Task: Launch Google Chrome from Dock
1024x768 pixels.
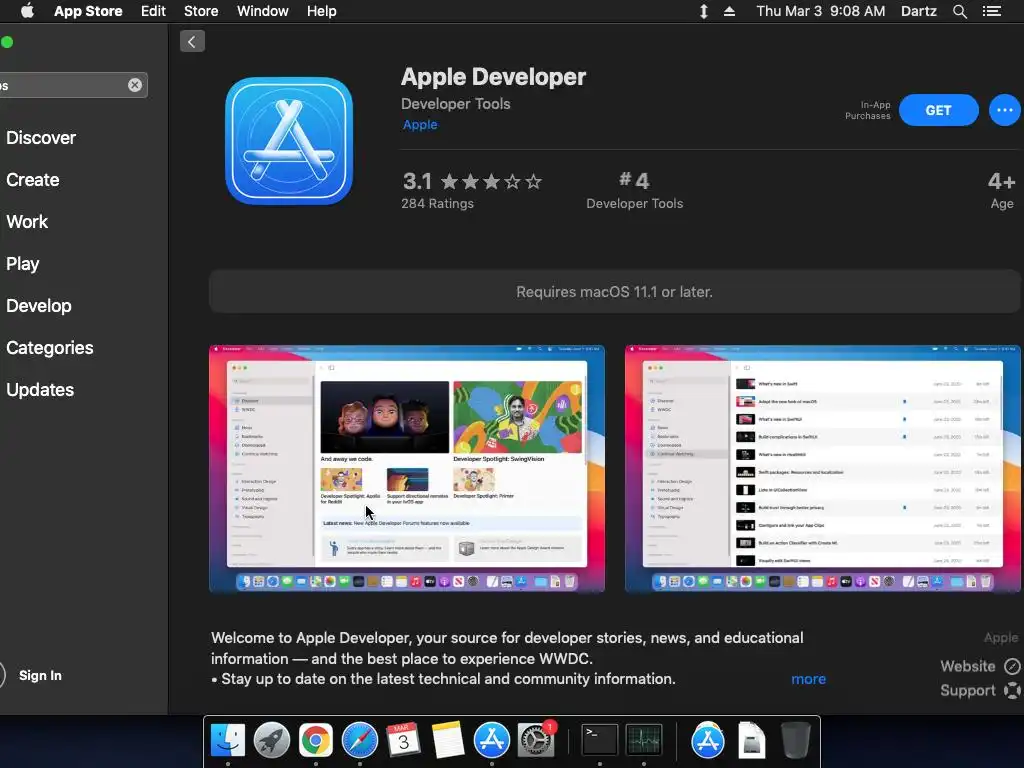Action: [x=315, y=741]
